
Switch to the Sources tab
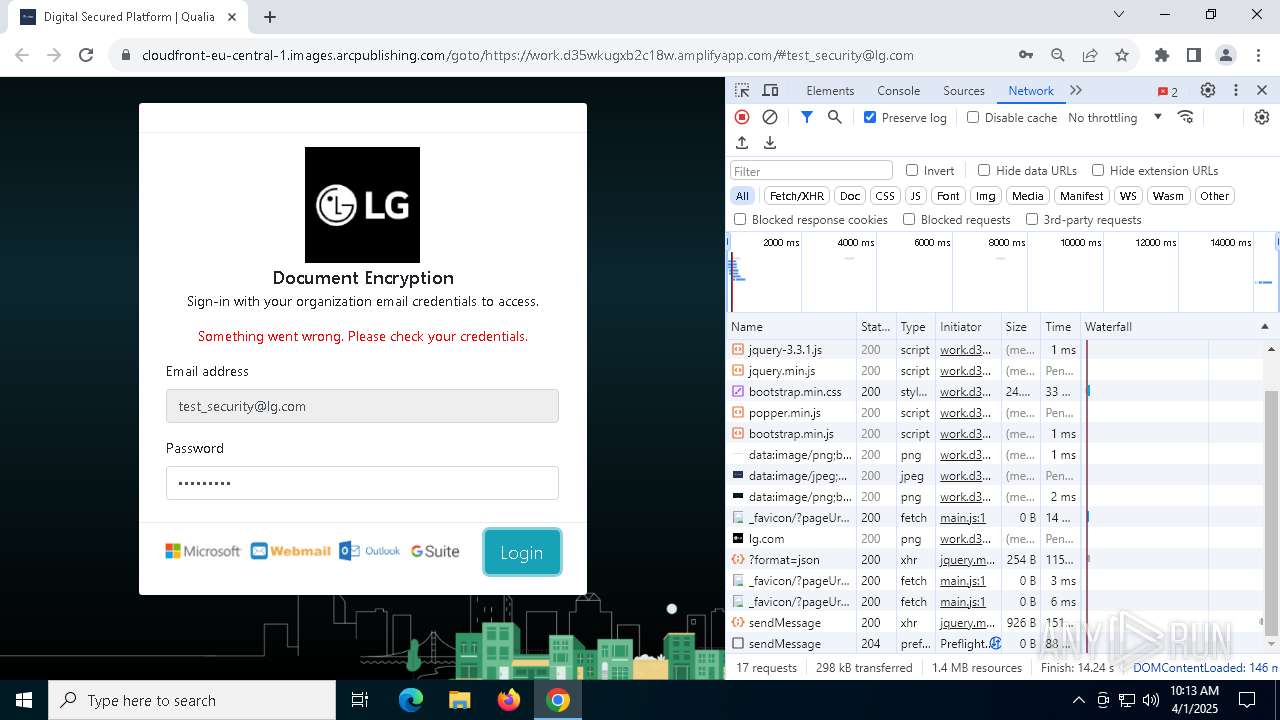coord(964,90)
